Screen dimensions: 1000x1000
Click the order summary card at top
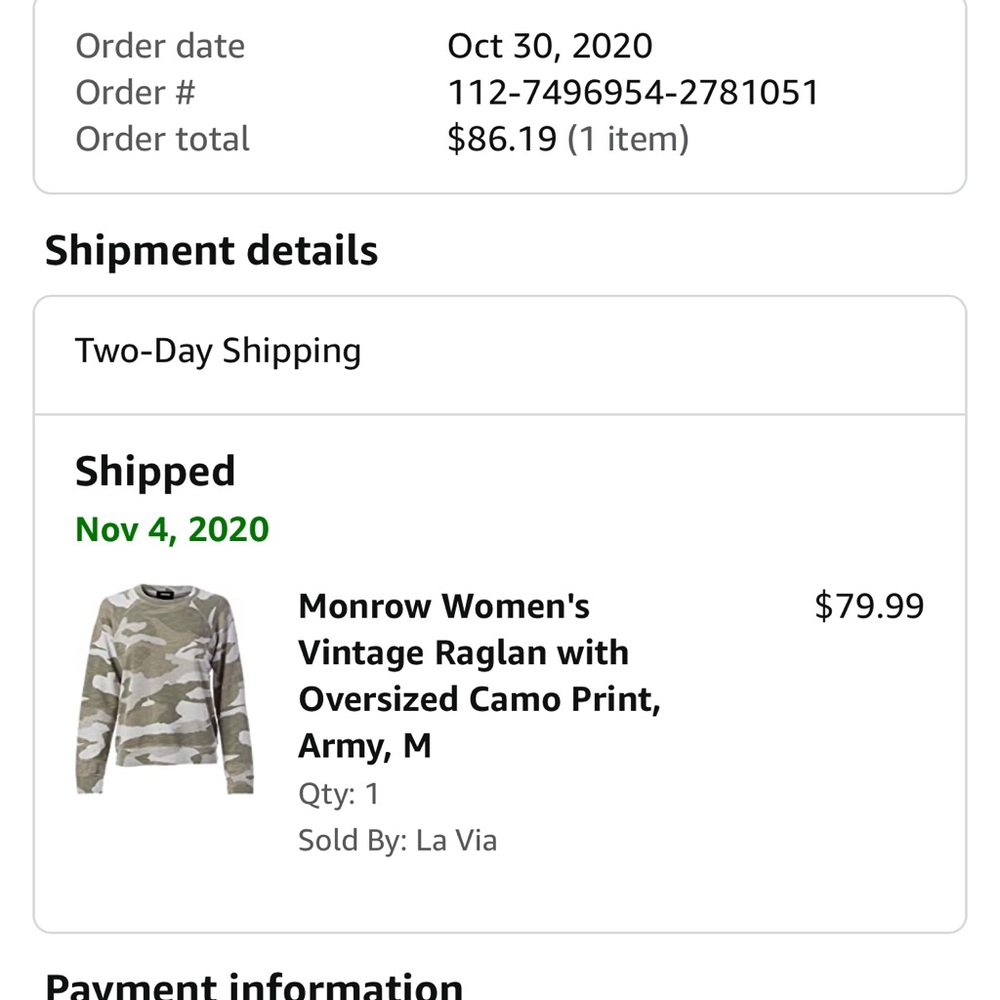pyautogui.click(x=500, y=95)
